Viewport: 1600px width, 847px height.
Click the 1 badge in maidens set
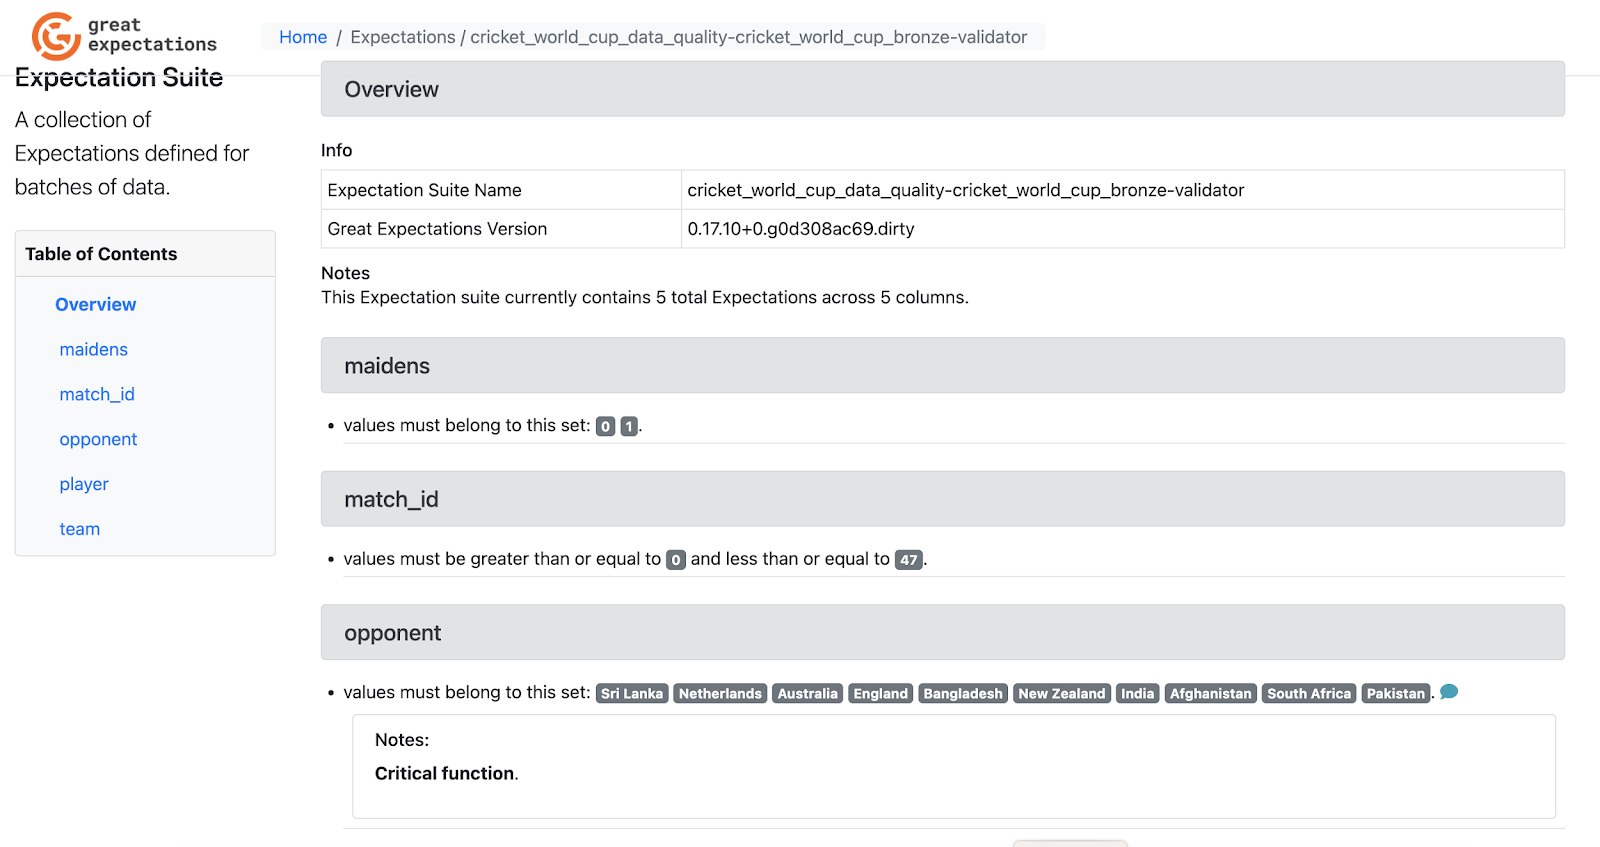[x=629, y=426]
